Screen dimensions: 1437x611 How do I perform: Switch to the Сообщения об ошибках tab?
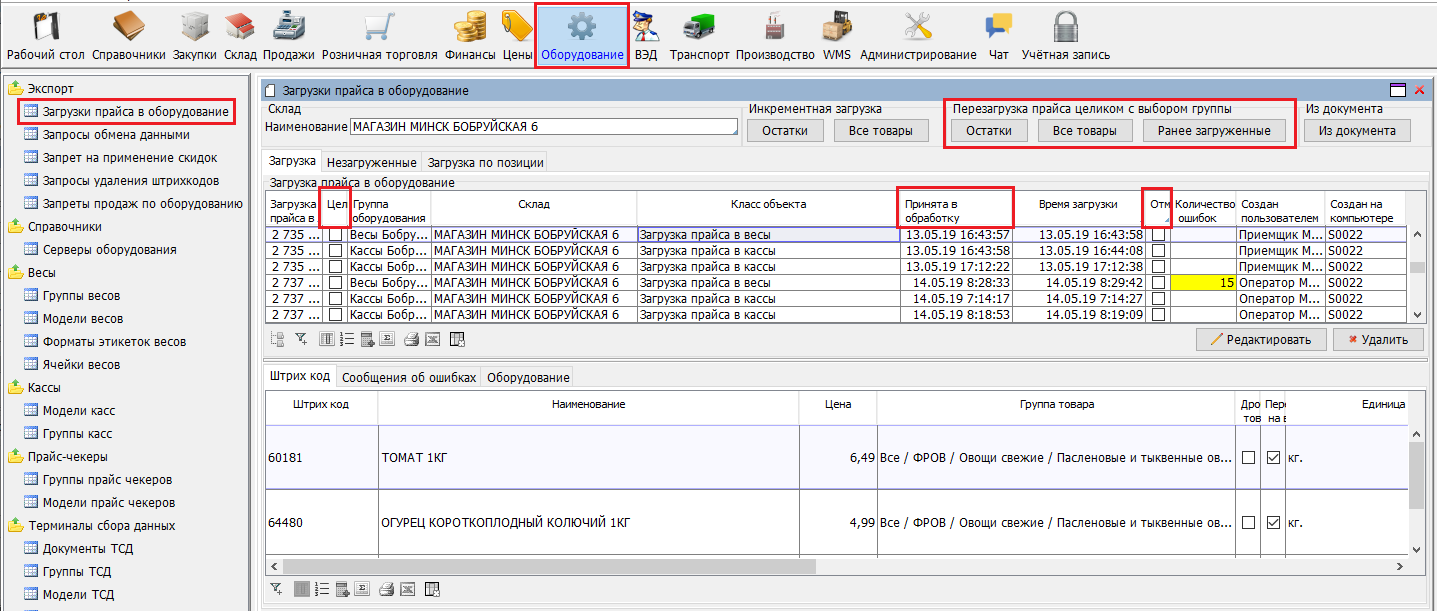click(408, 377)
